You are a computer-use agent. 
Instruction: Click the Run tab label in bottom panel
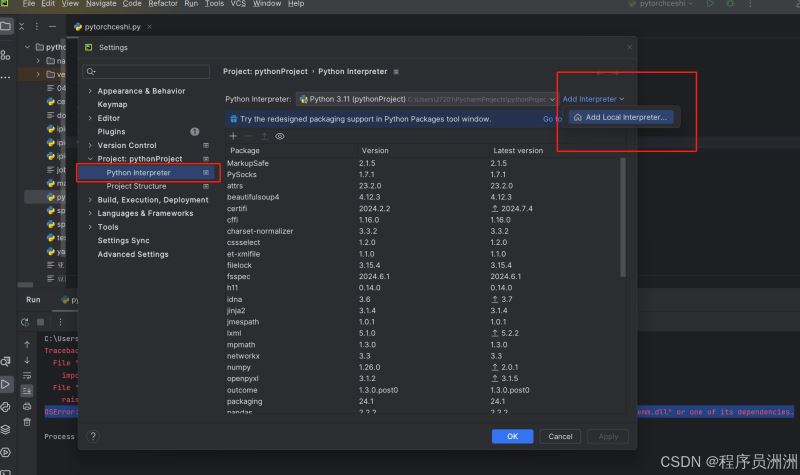coord(33,299)
